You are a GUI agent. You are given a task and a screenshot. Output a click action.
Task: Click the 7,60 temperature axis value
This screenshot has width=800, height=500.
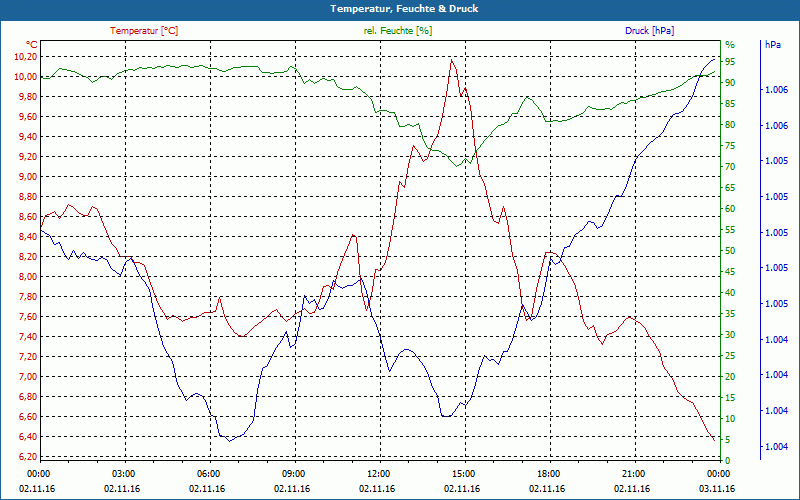point(28,316)
